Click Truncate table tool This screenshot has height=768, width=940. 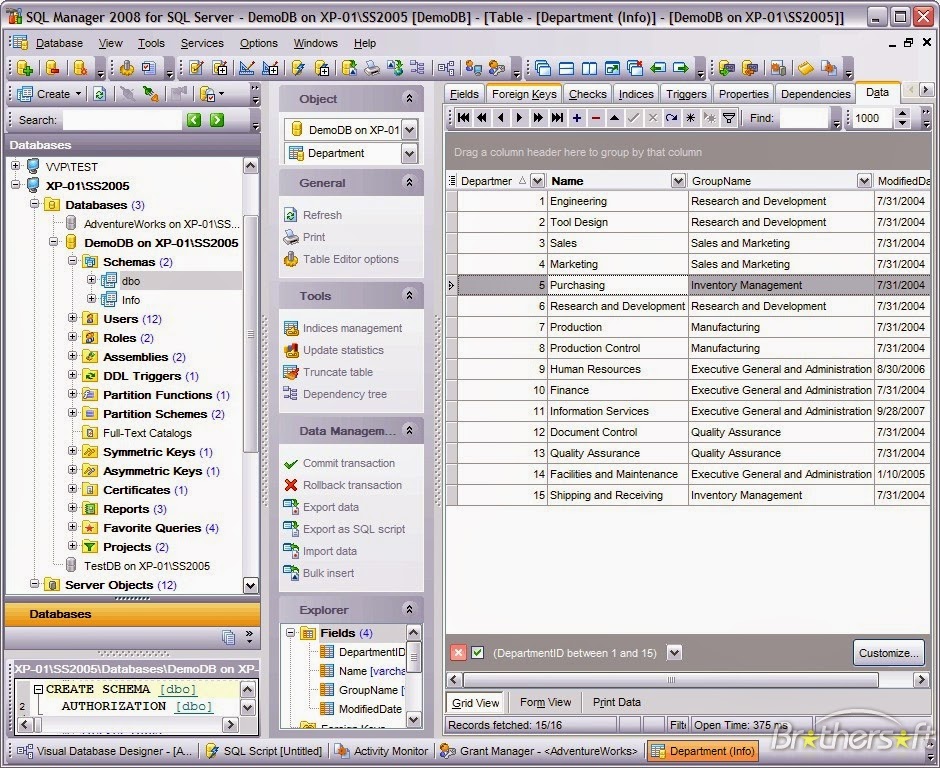[338, 372]
